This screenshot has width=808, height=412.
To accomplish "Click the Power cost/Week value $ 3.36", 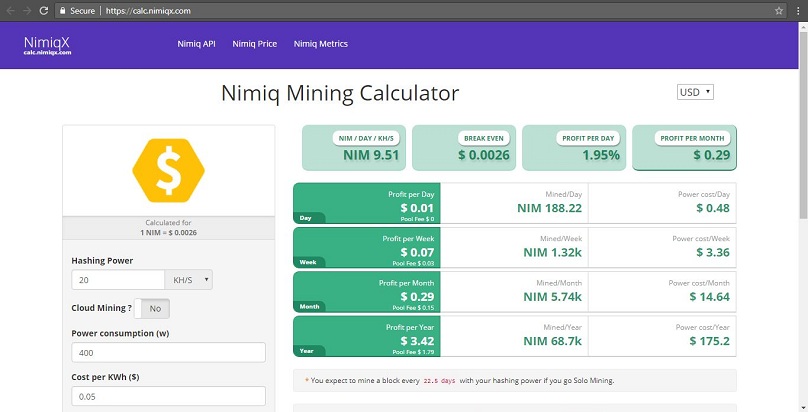I will click(713, 252).
